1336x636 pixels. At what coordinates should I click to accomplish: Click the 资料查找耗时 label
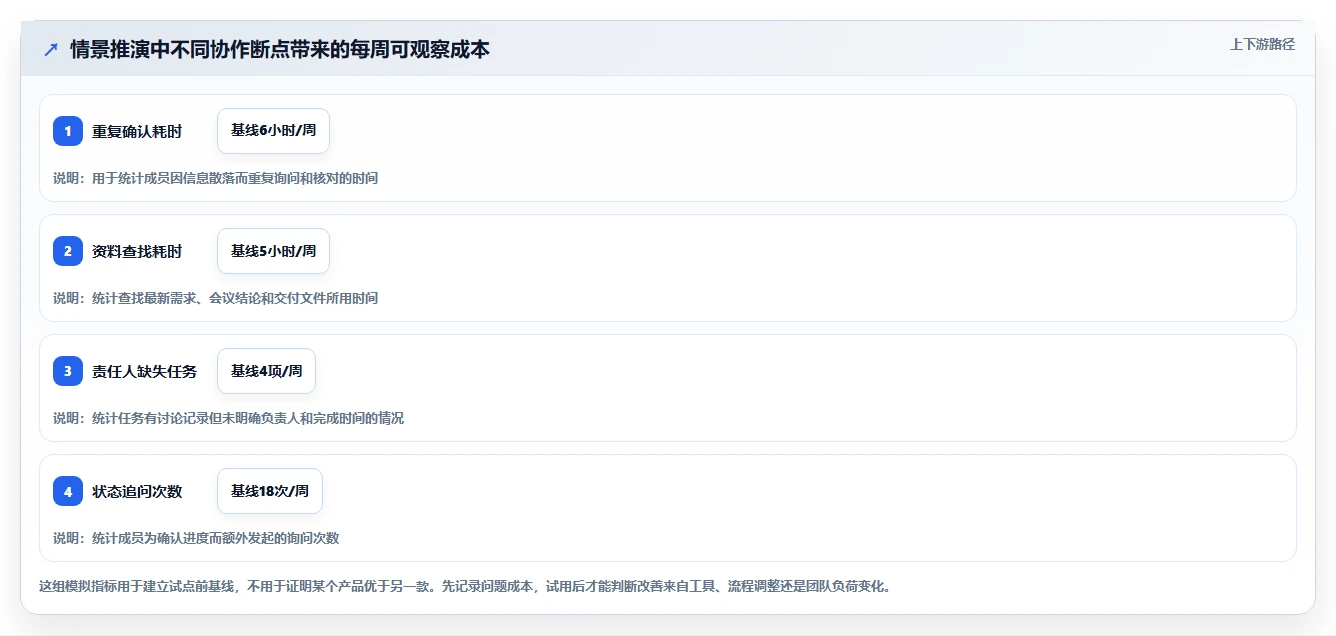137,251
